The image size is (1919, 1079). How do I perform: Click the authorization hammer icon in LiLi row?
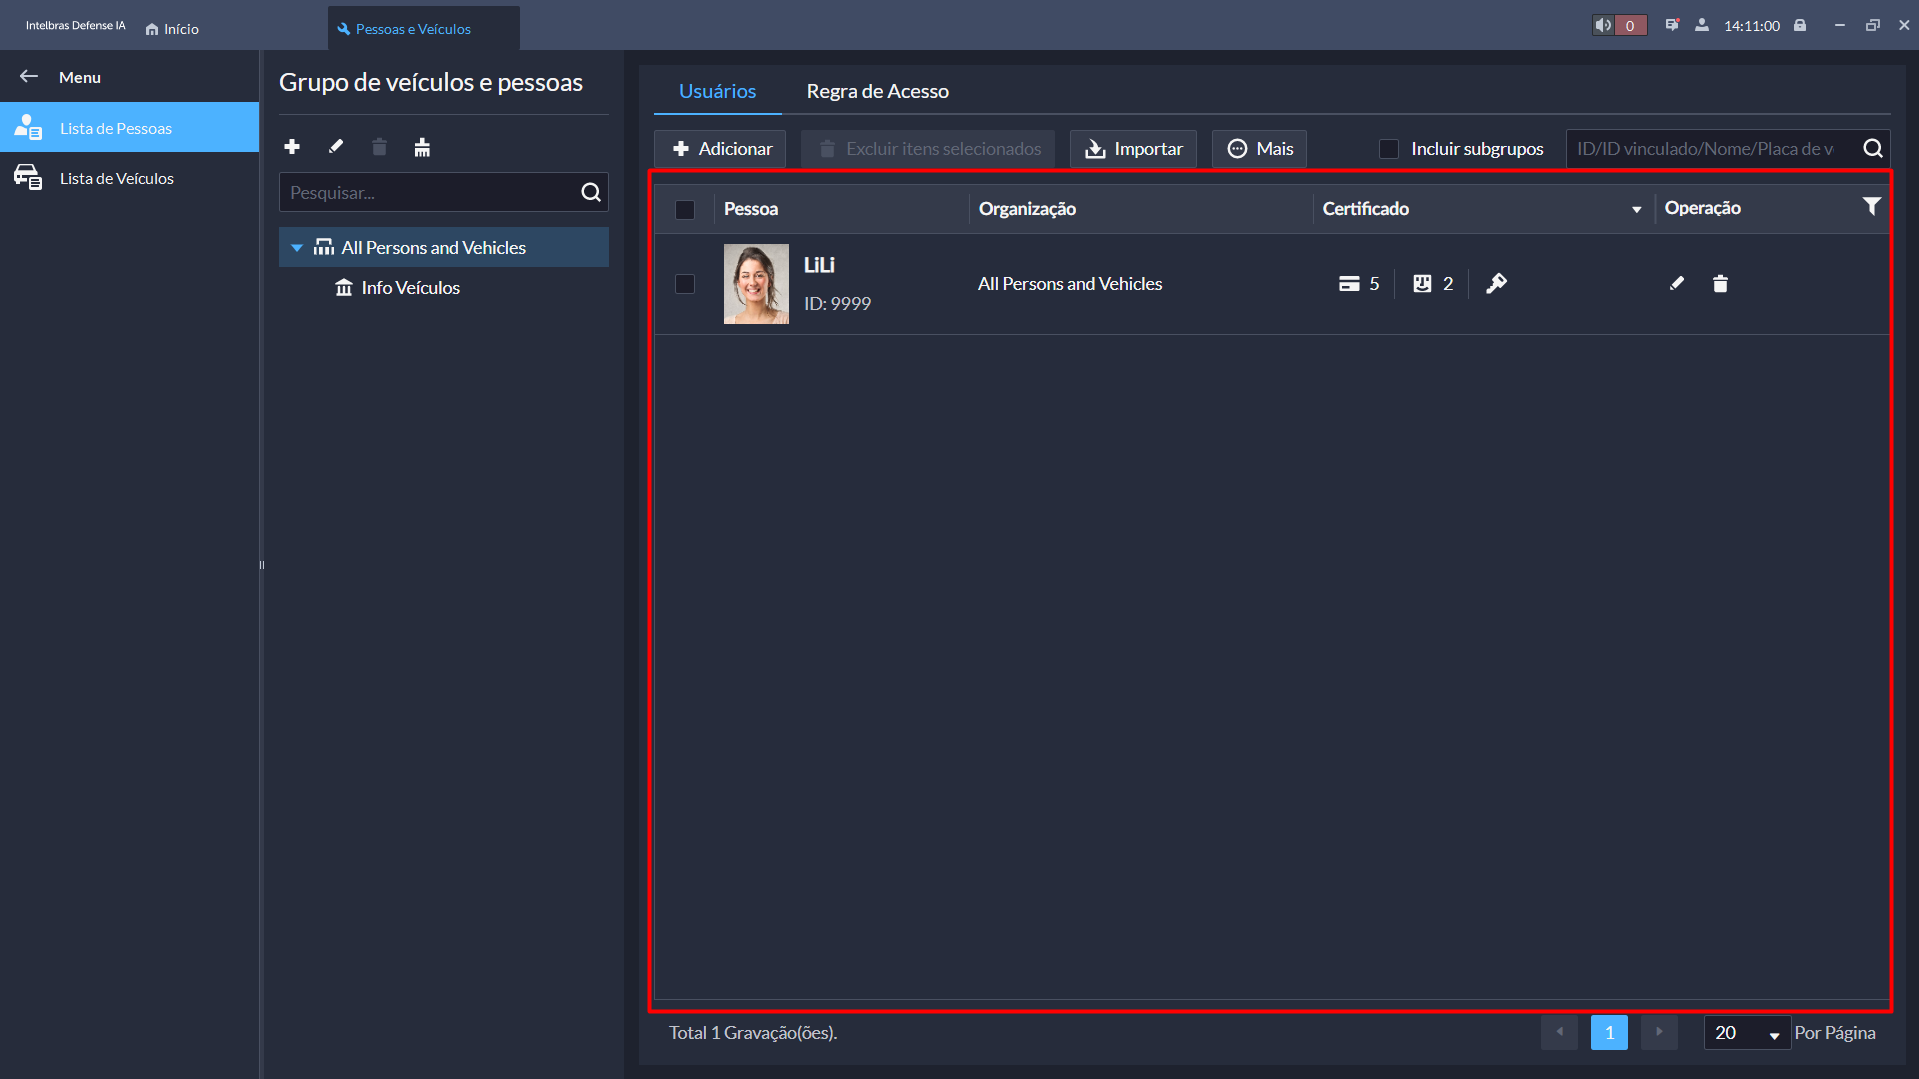(1496, 284)
